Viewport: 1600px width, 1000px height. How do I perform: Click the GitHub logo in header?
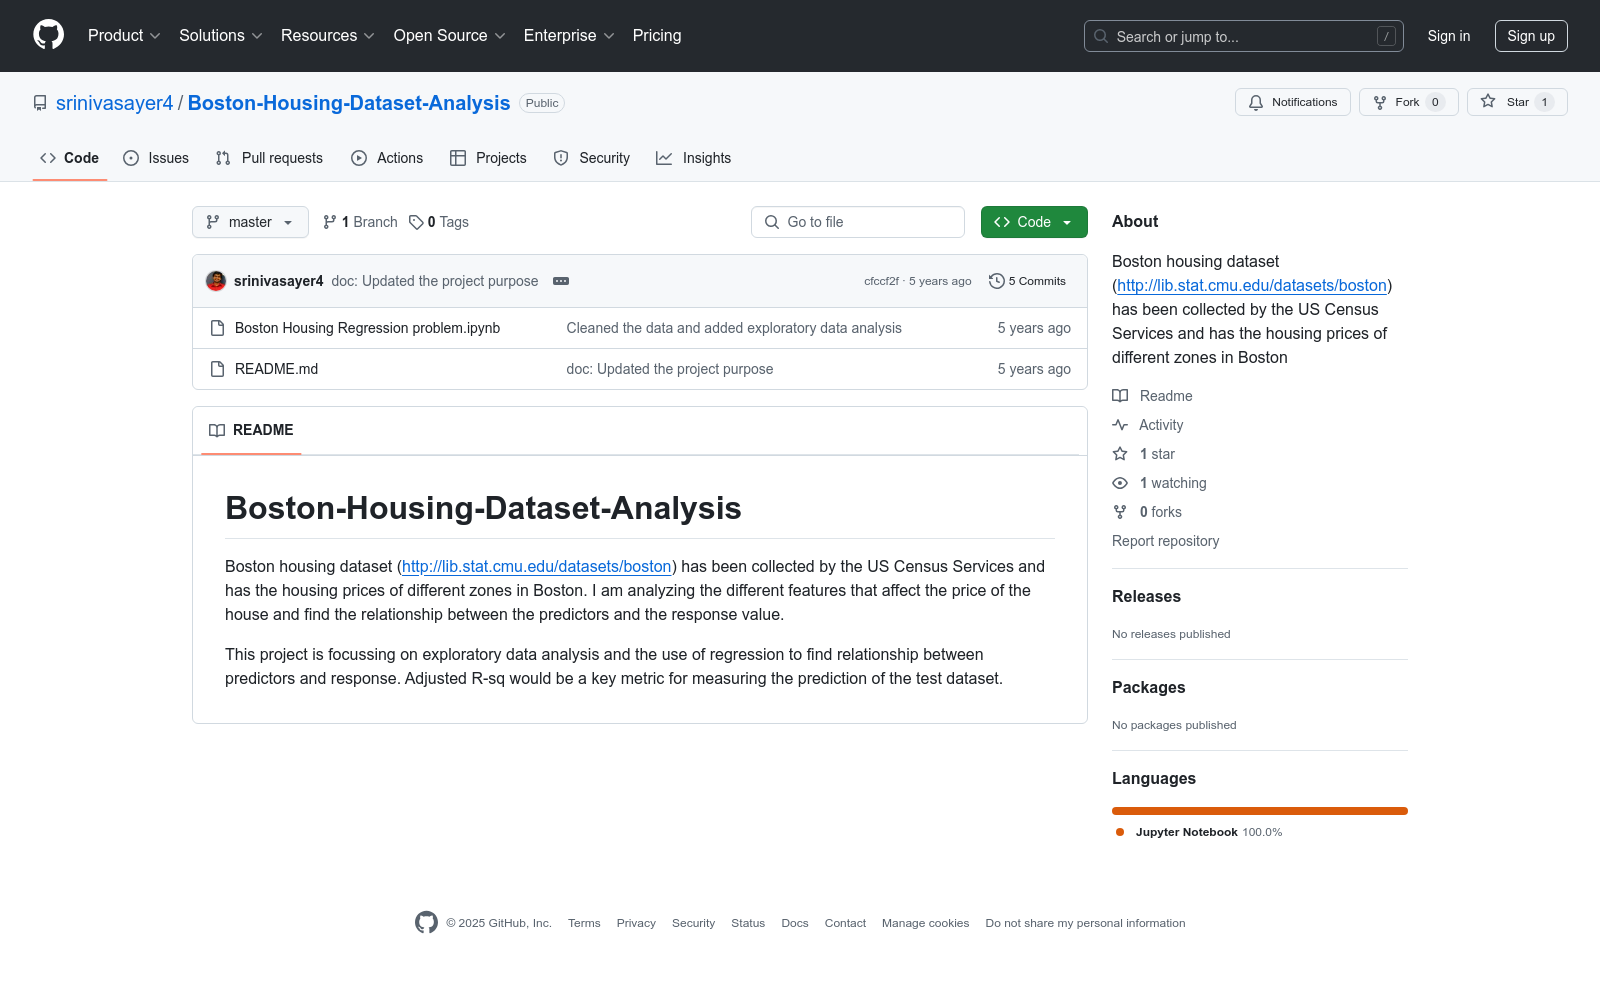pos(48,35)
